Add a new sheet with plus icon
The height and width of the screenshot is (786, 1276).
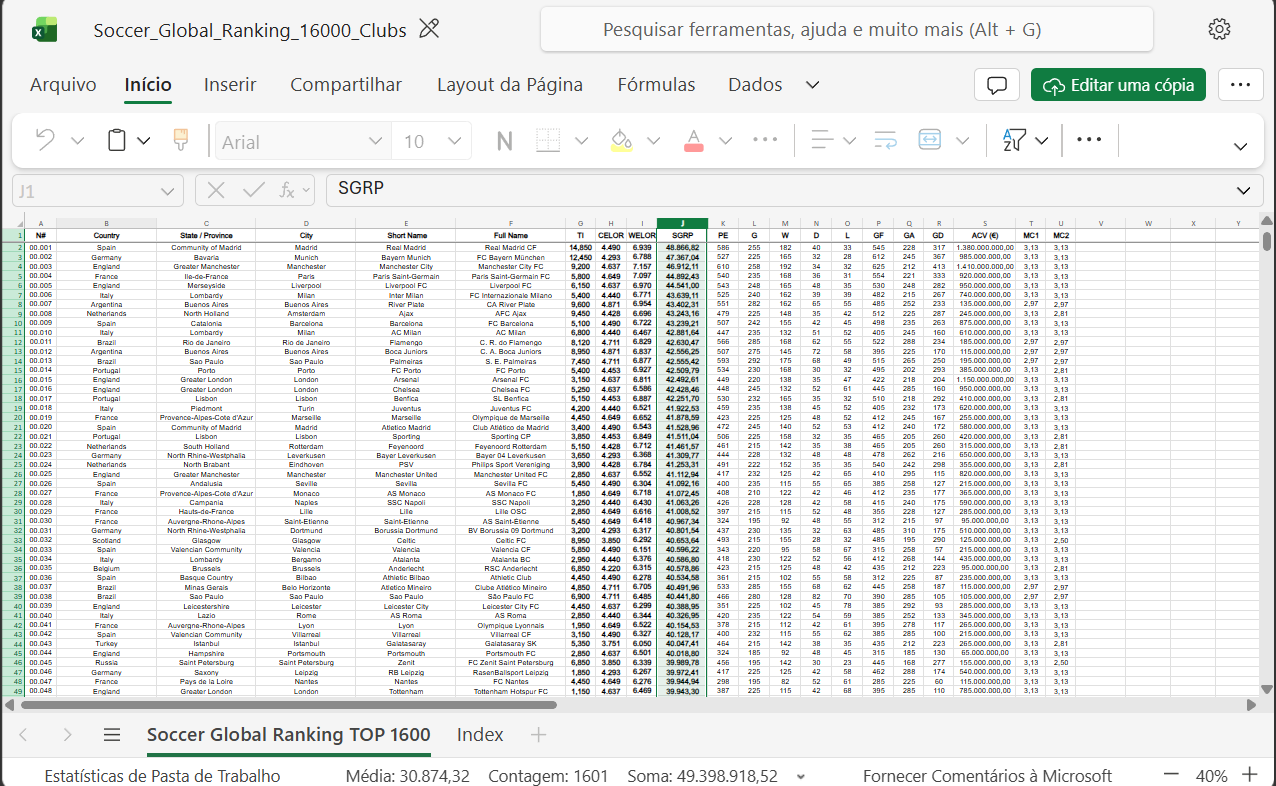[x=539, y=735]
